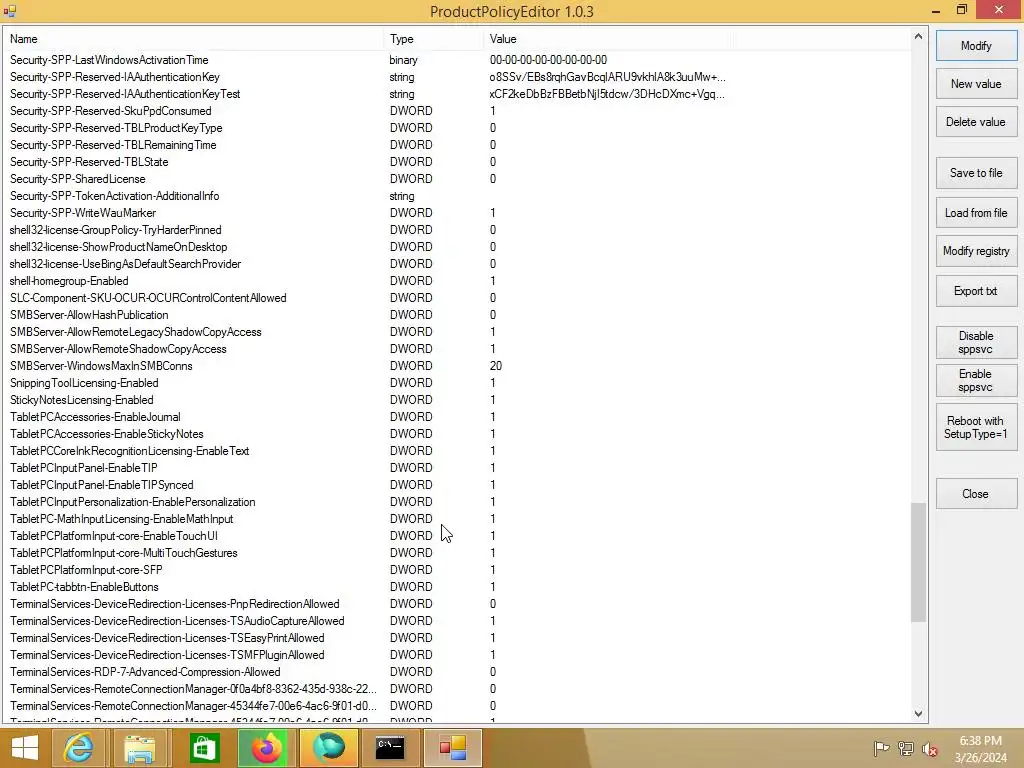
Task: Select Security-SPP-SharedLicense entry
Action: click(457, 179)
